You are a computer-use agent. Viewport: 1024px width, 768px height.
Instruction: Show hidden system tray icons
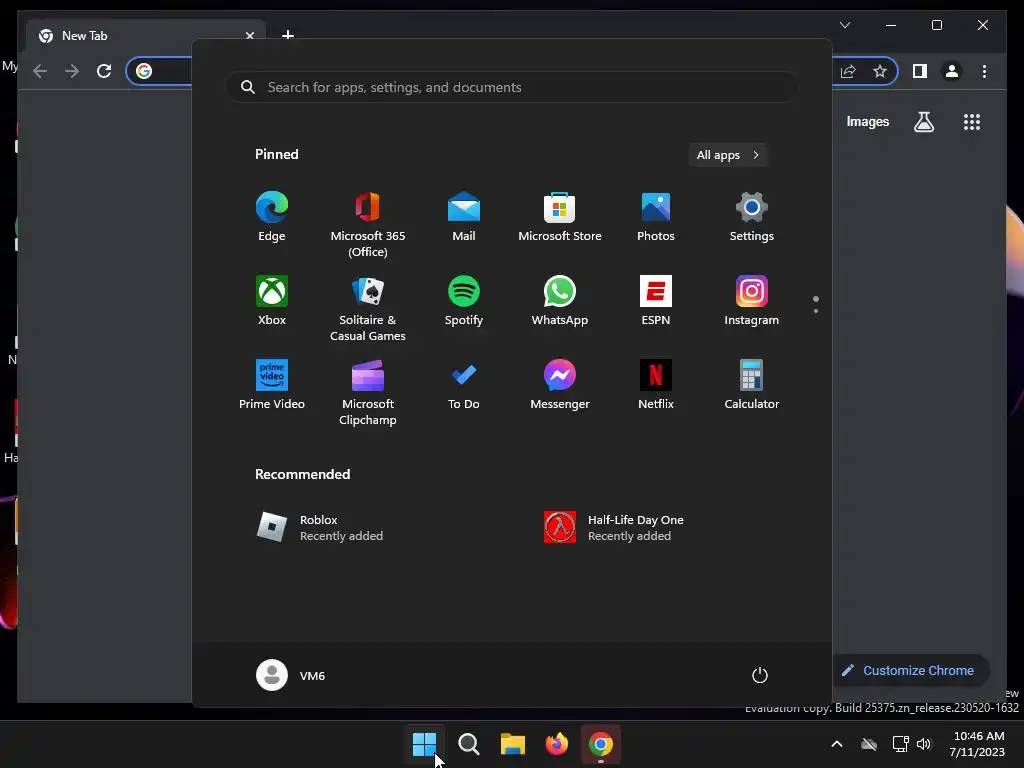point(837,744)
